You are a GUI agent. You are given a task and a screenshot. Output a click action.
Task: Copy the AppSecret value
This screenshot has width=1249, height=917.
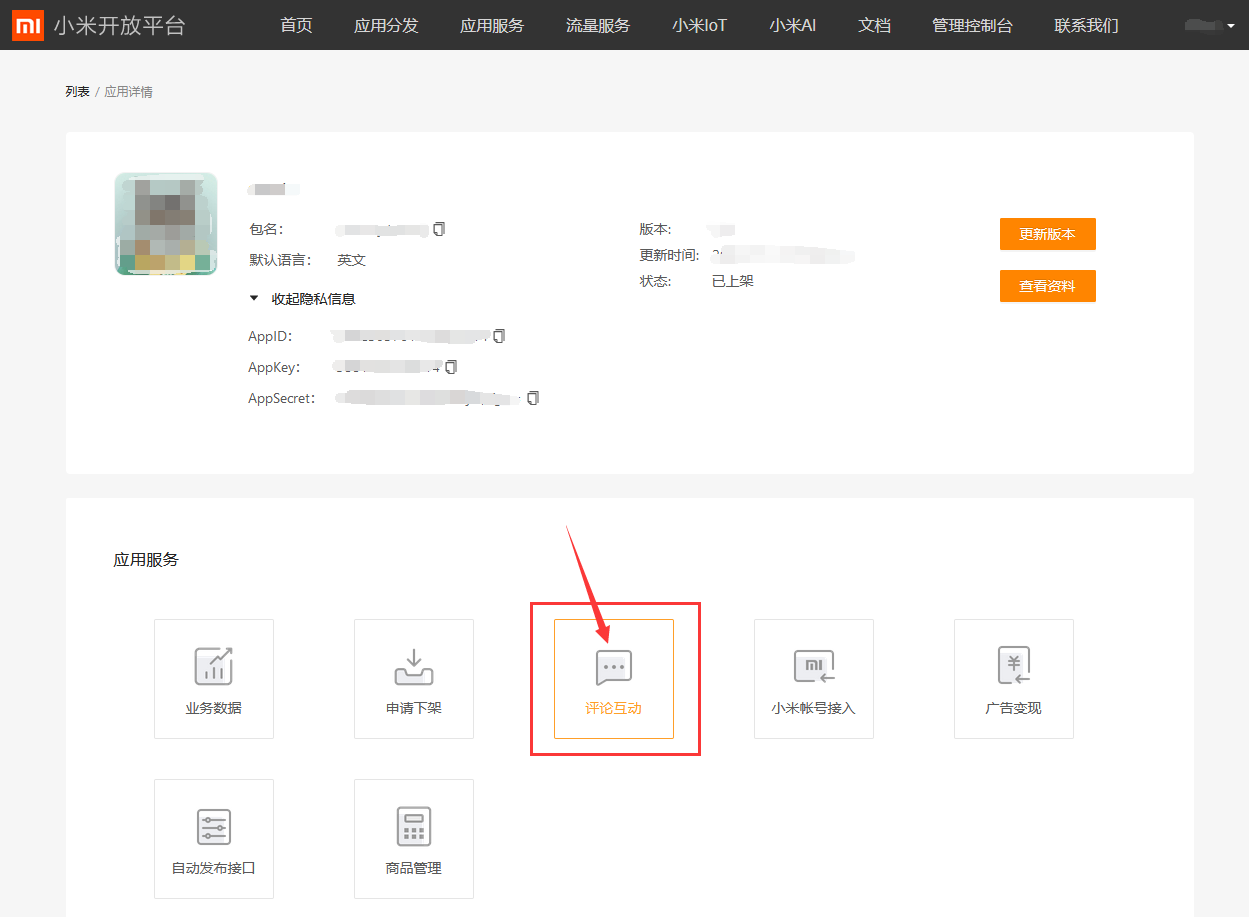pyautogui.click(x=533, y=398)
